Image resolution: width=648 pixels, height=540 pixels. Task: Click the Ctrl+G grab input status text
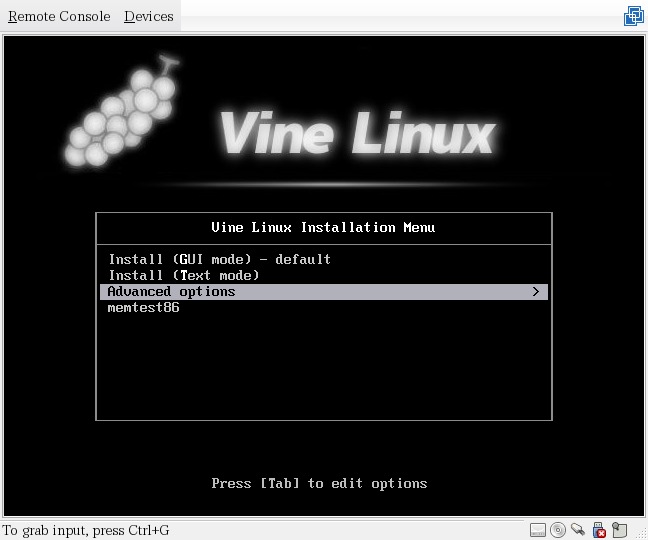86,530
